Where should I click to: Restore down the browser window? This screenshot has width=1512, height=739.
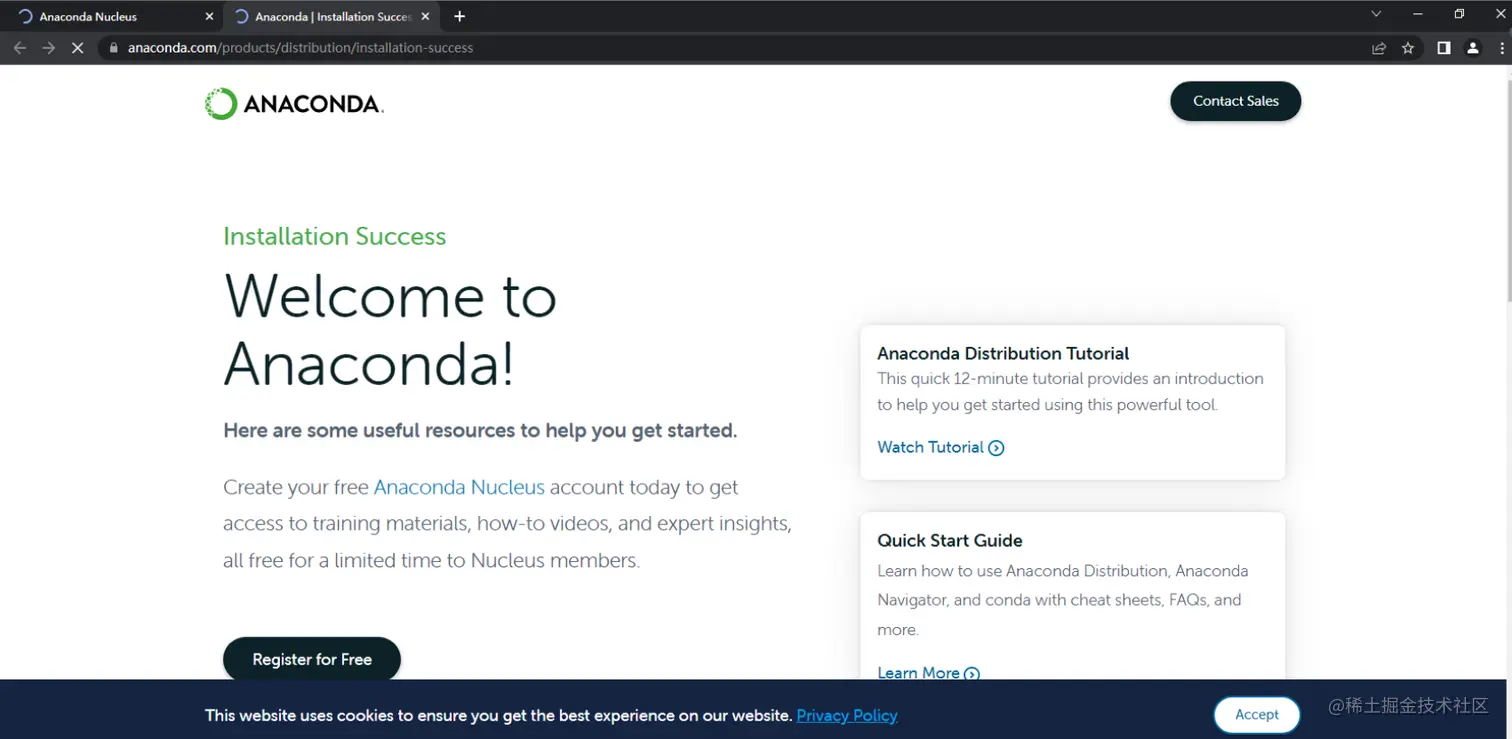click(x=1459, y=14)
